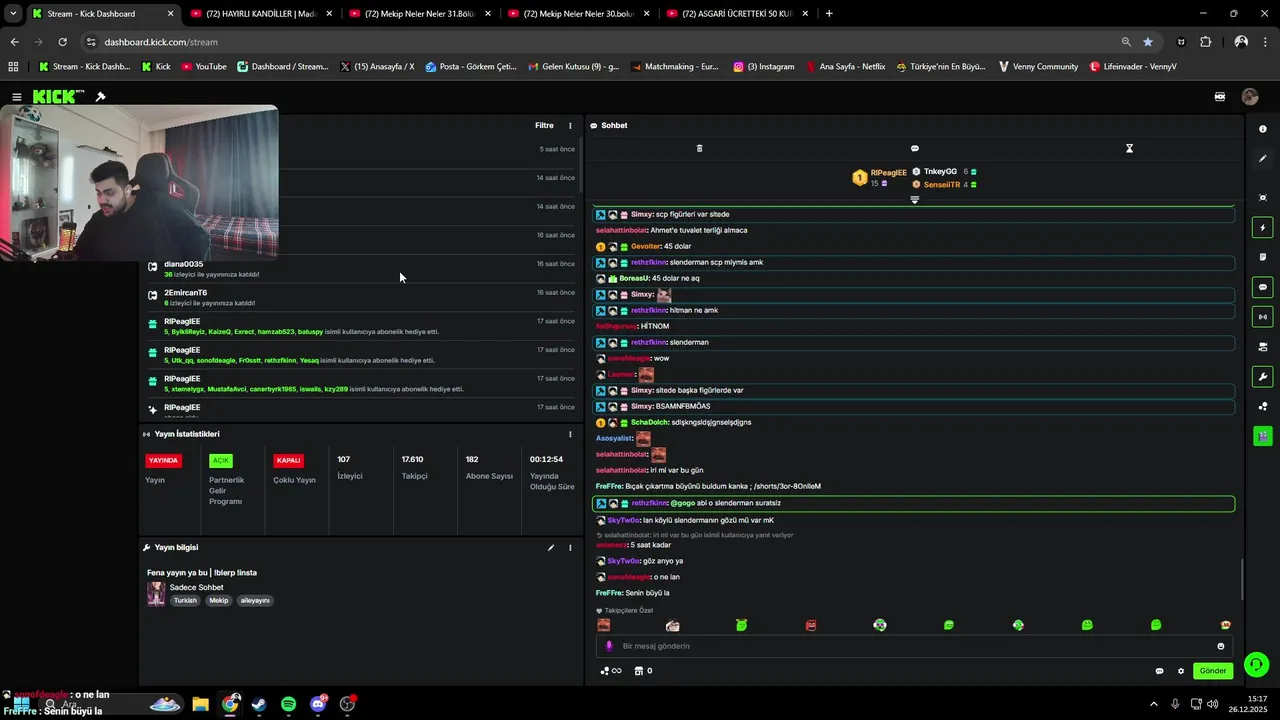The height and width of the screenshot is (720, 1280).
Task: Click the connected dots icon in right sidebar
Action: (1263, 406)
